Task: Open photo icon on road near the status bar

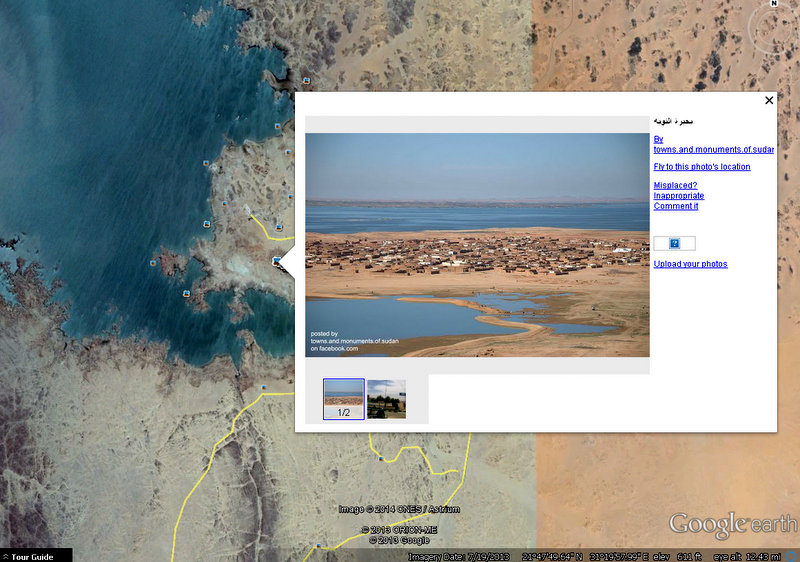Action: 318,546
